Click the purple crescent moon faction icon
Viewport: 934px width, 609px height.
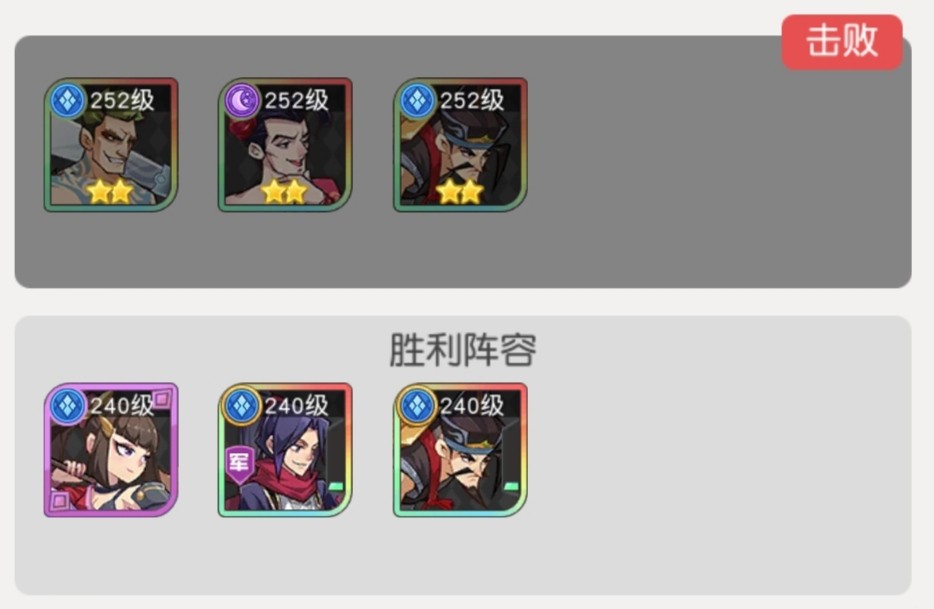pos(242,100)
